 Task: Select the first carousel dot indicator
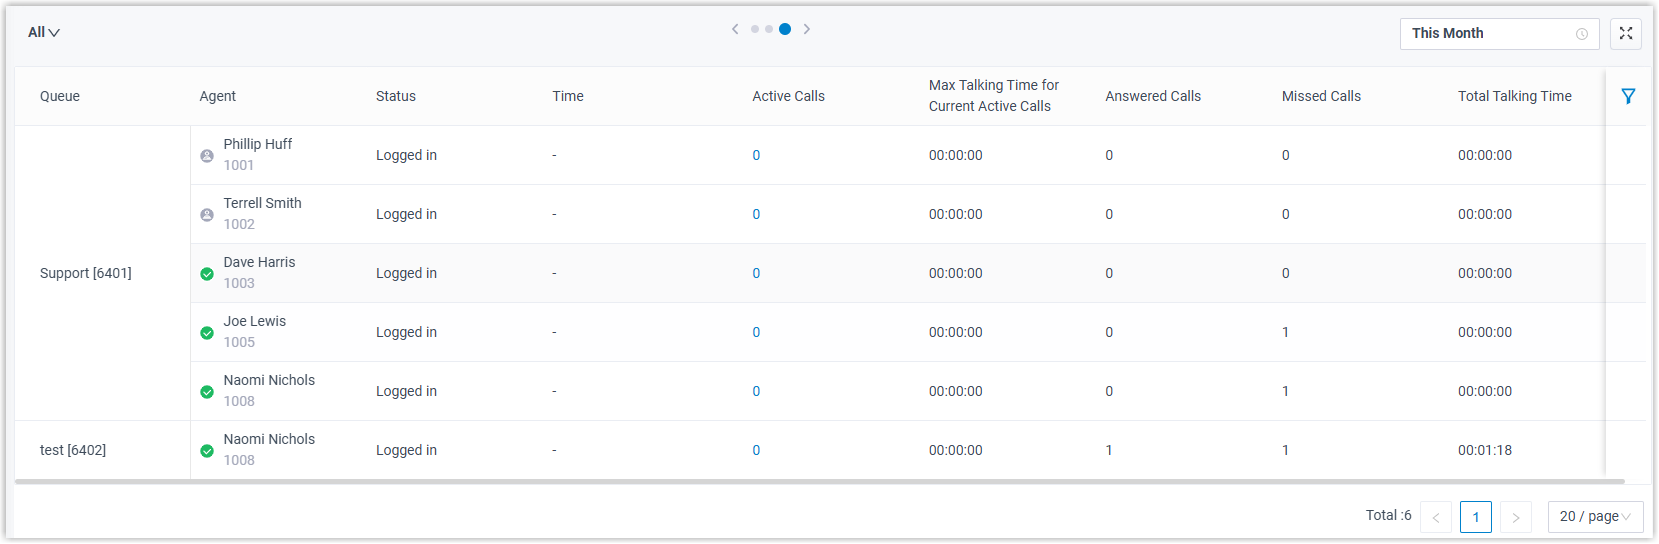point(755,29)
